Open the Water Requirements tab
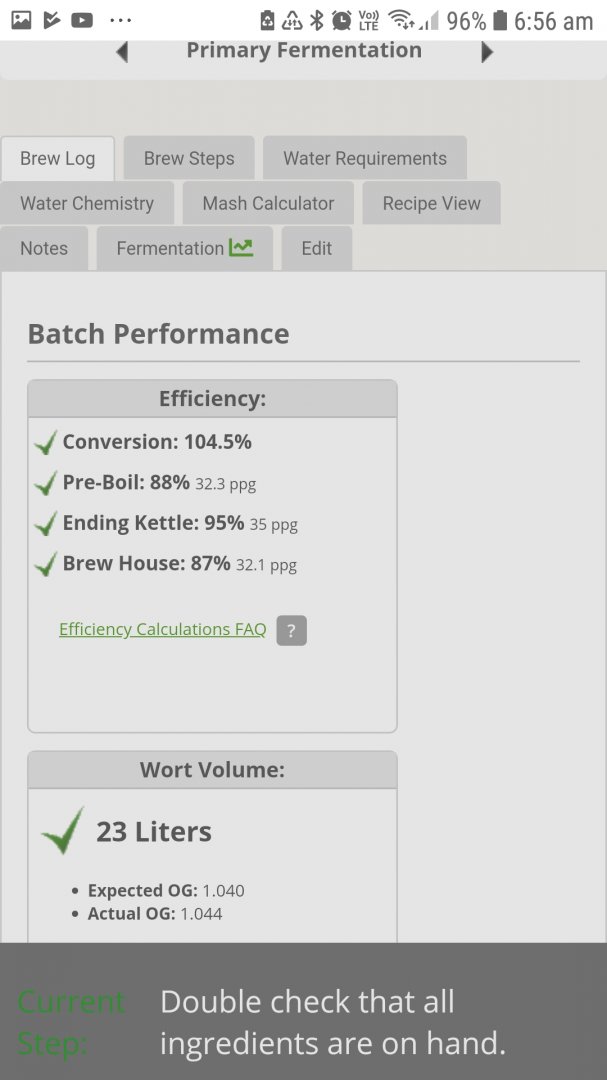The image size is (607, 1080). 365,158
